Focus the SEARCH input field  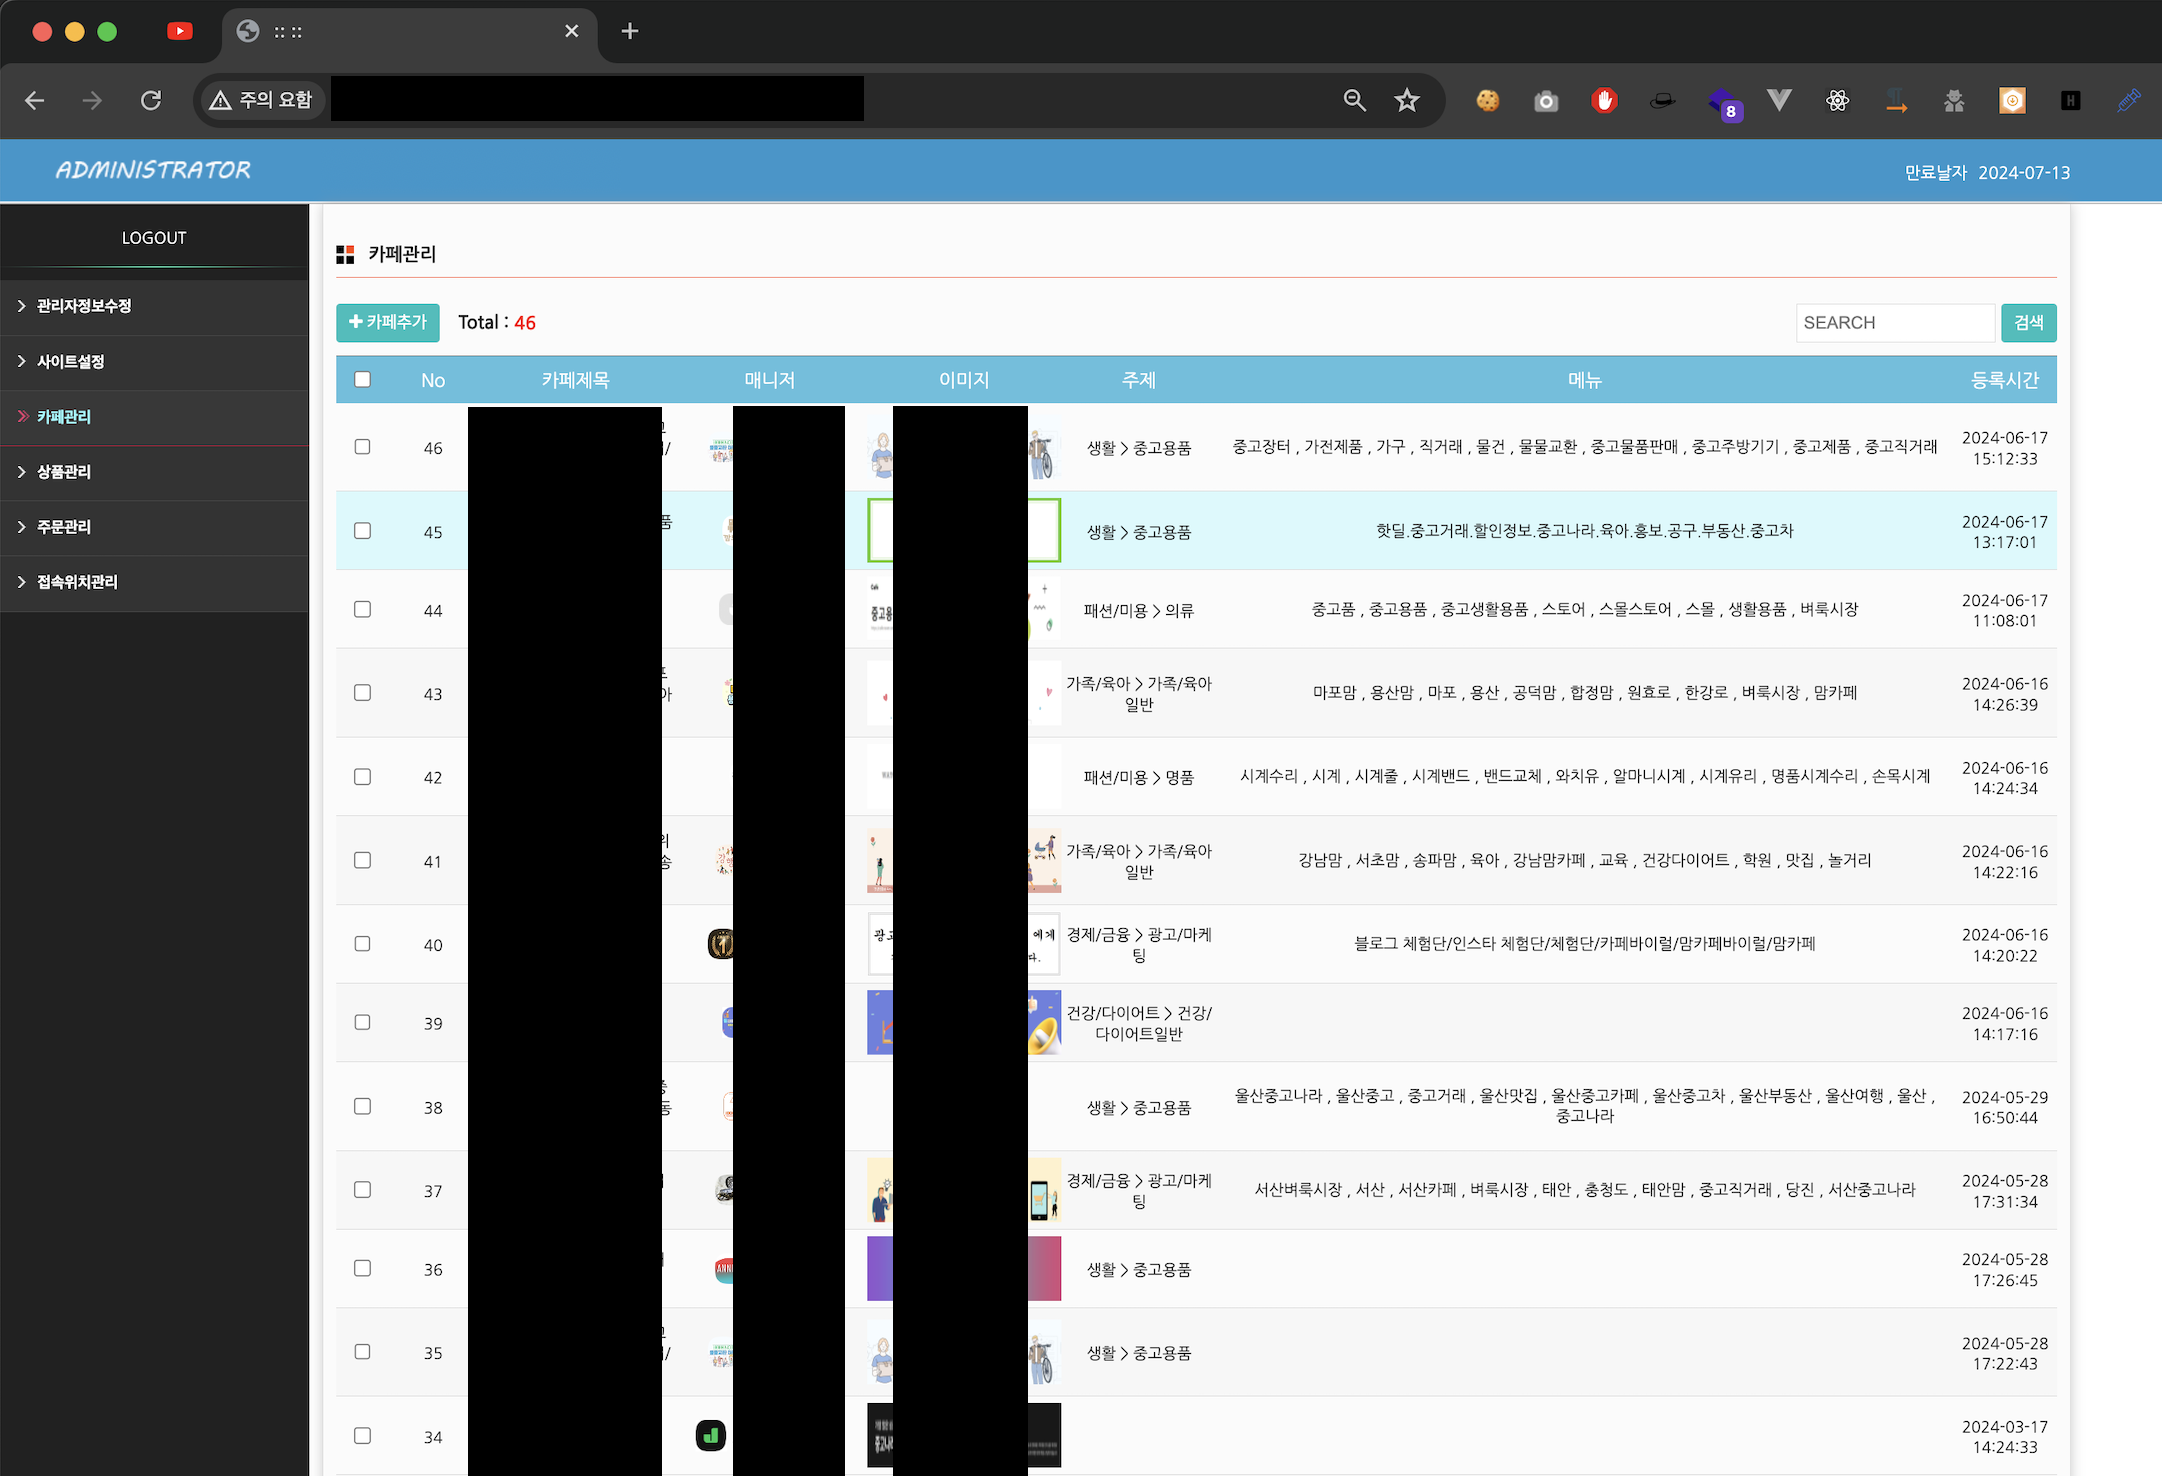pyautogui.click(x=1894, y=322)
